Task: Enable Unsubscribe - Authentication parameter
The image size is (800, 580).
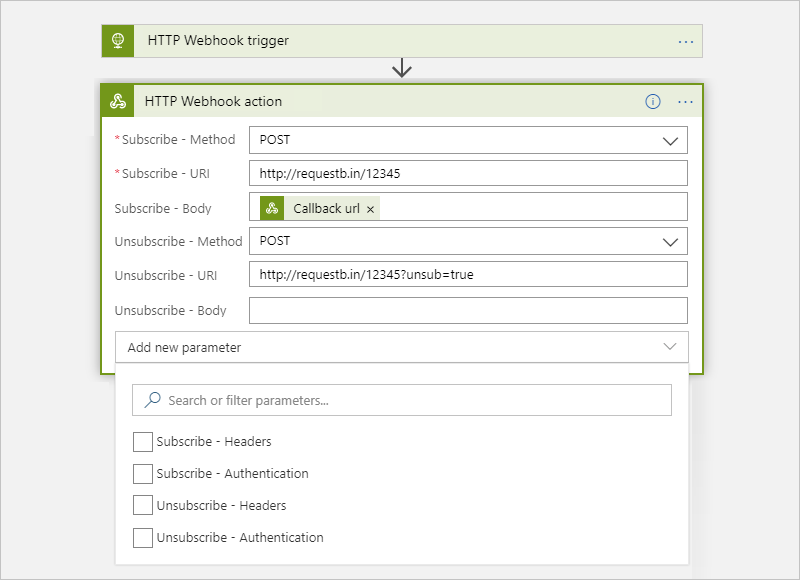Action: coord(143,537)
